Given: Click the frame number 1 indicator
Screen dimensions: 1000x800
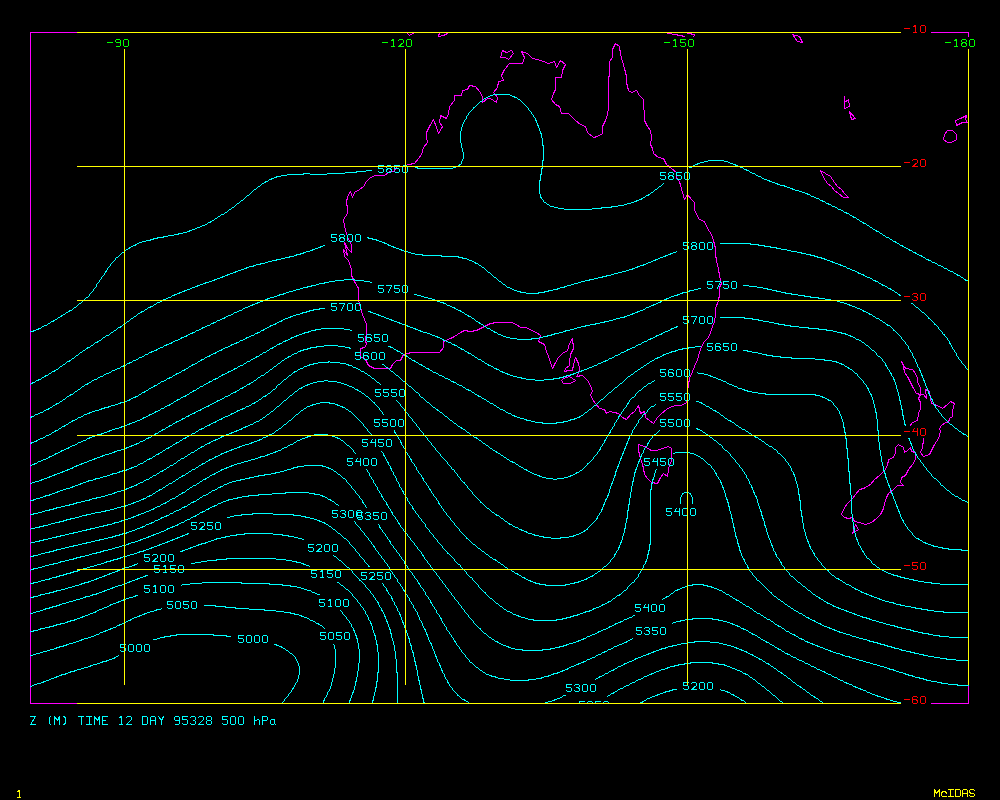Looking at the screenshot, I should pyautogui.click(x=18, y=793).
